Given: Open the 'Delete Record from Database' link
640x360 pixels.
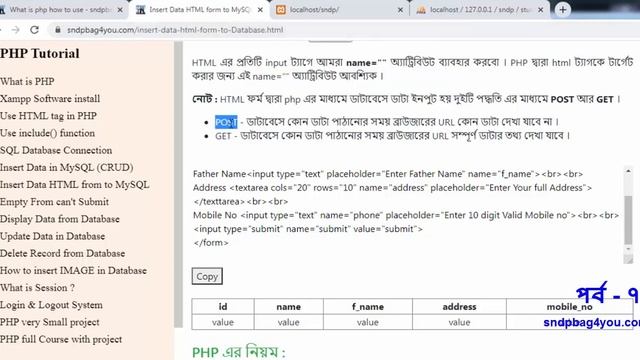Looking at the screenshot, I should [x=62, y=253].
